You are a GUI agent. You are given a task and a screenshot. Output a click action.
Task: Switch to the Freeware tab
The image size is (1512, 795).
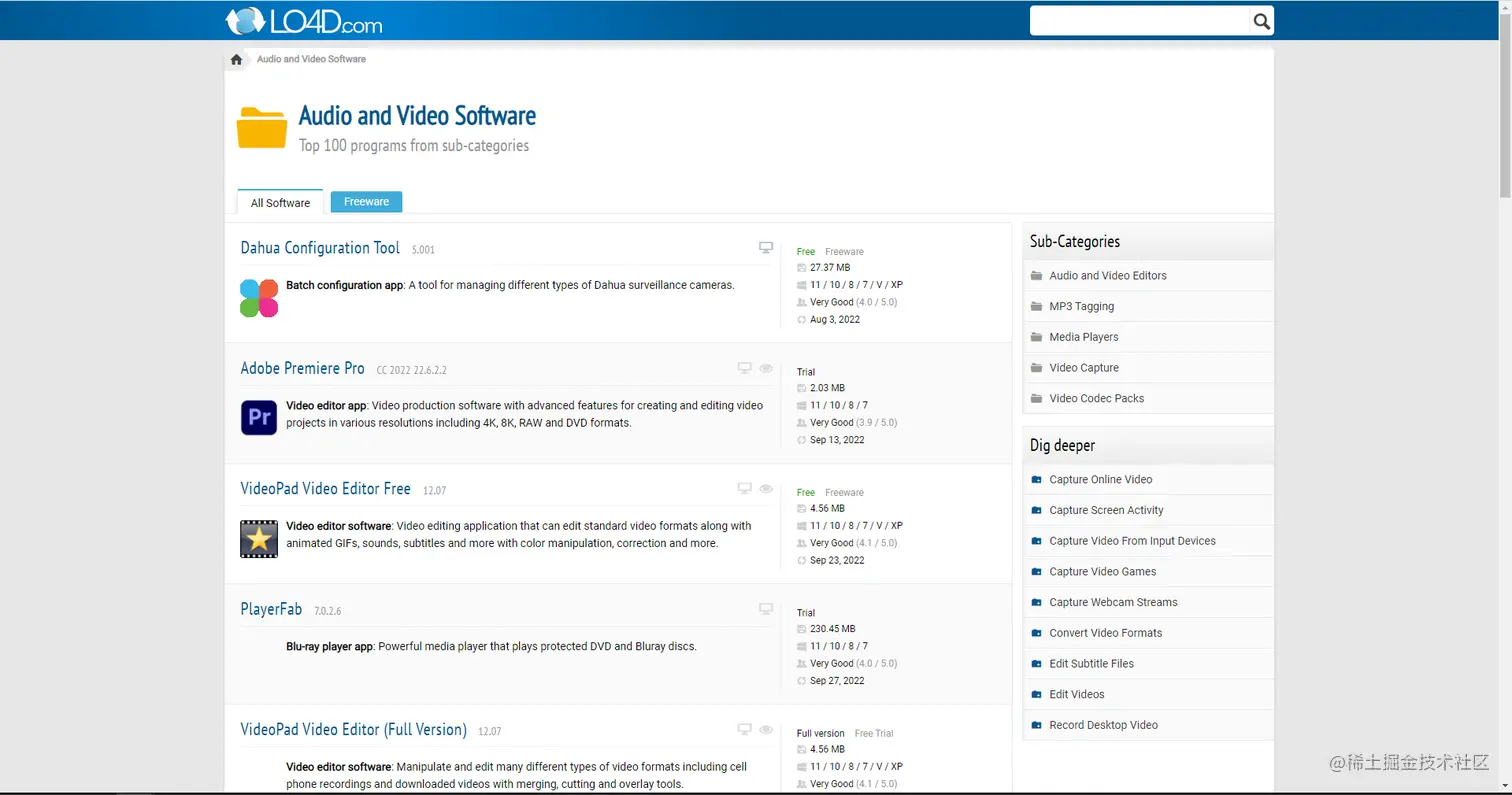tap(366, 201)
